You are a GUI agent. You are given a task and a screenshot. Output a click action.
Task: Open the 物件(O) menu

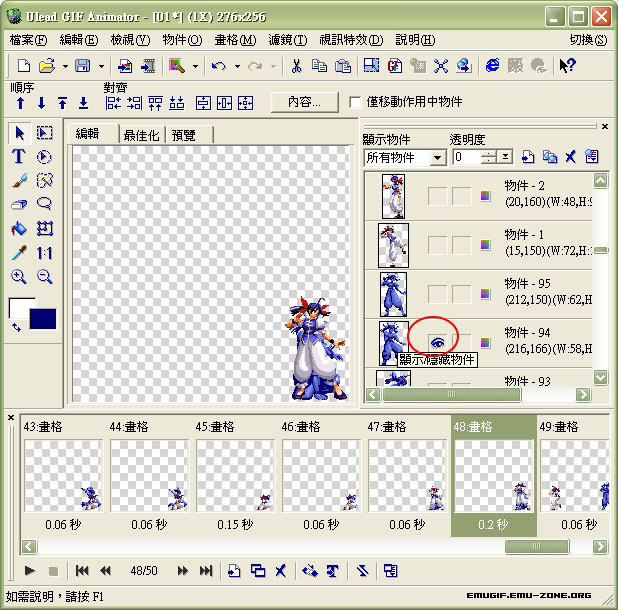(182, 40)
